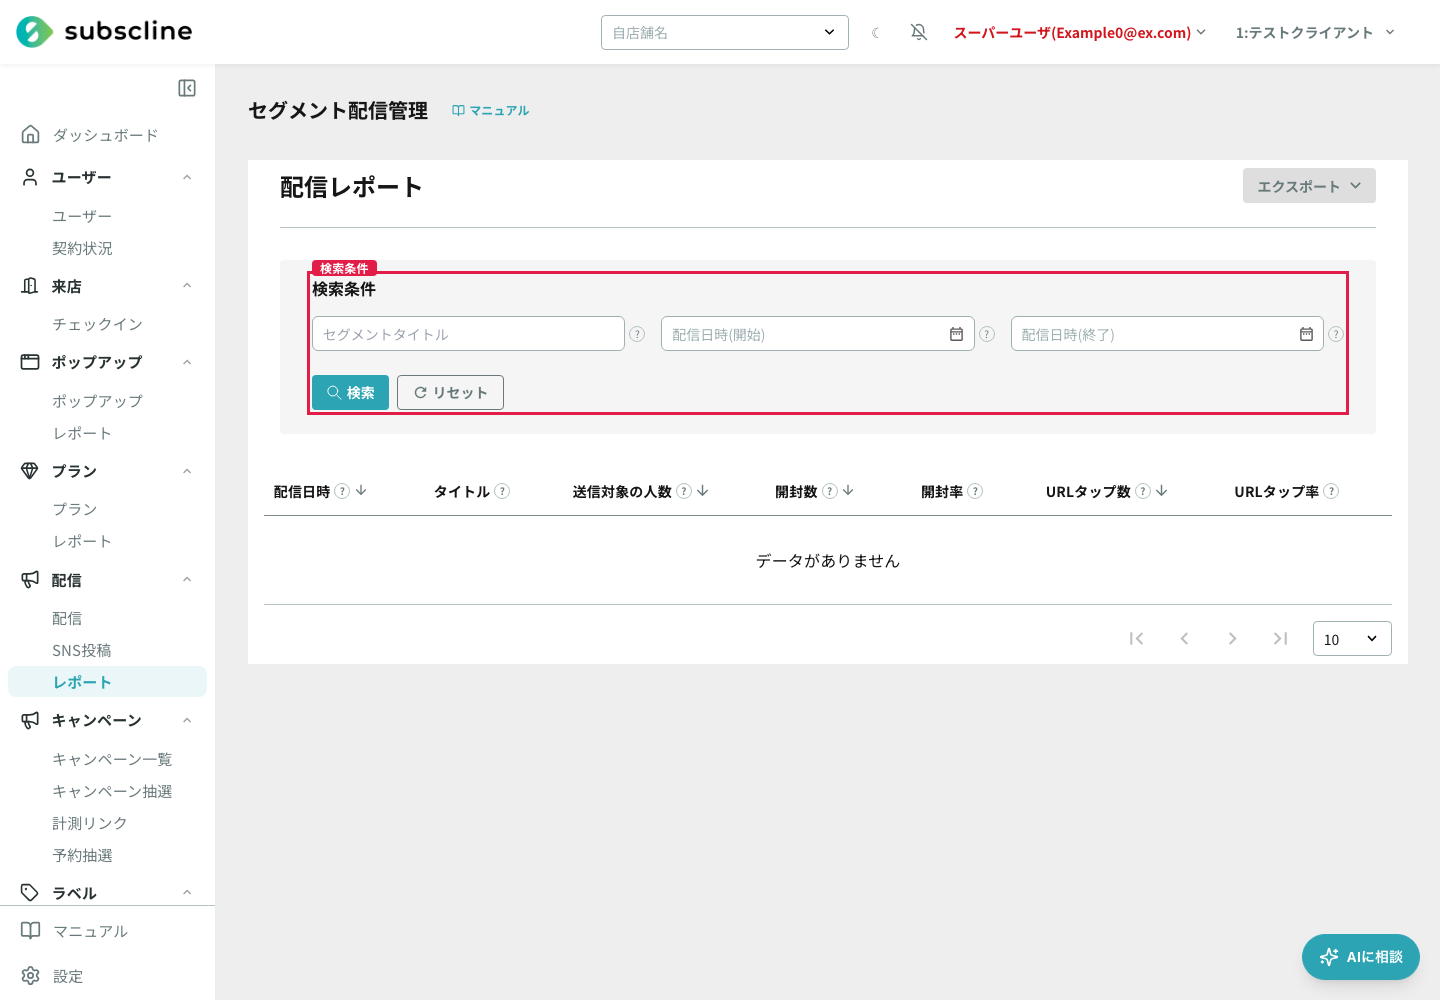
Task: Show help for 送信対象の人数 column
Action: (x=684, y=491)
